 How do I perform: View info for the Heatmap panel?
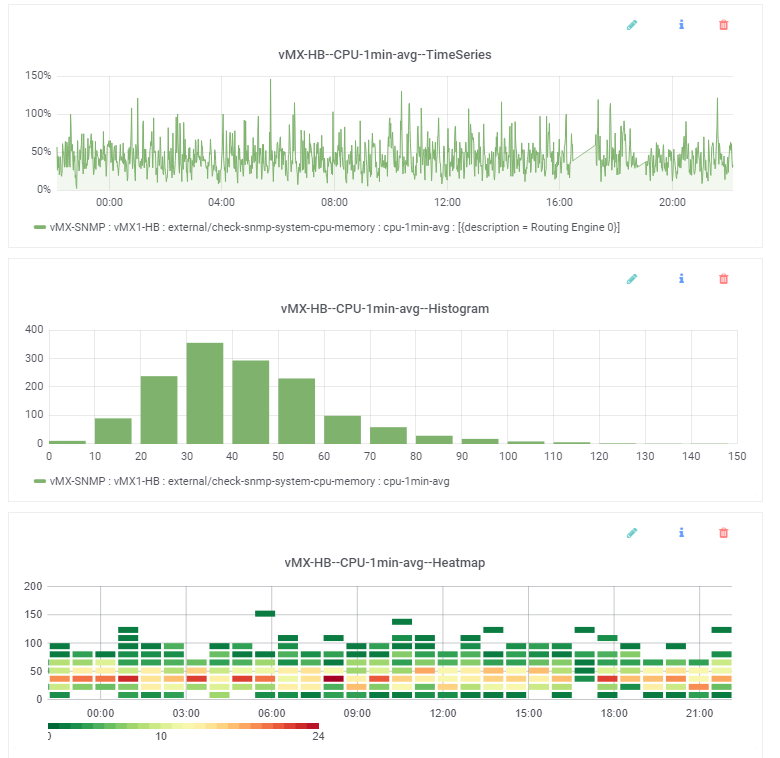click(x=681, y=533)
